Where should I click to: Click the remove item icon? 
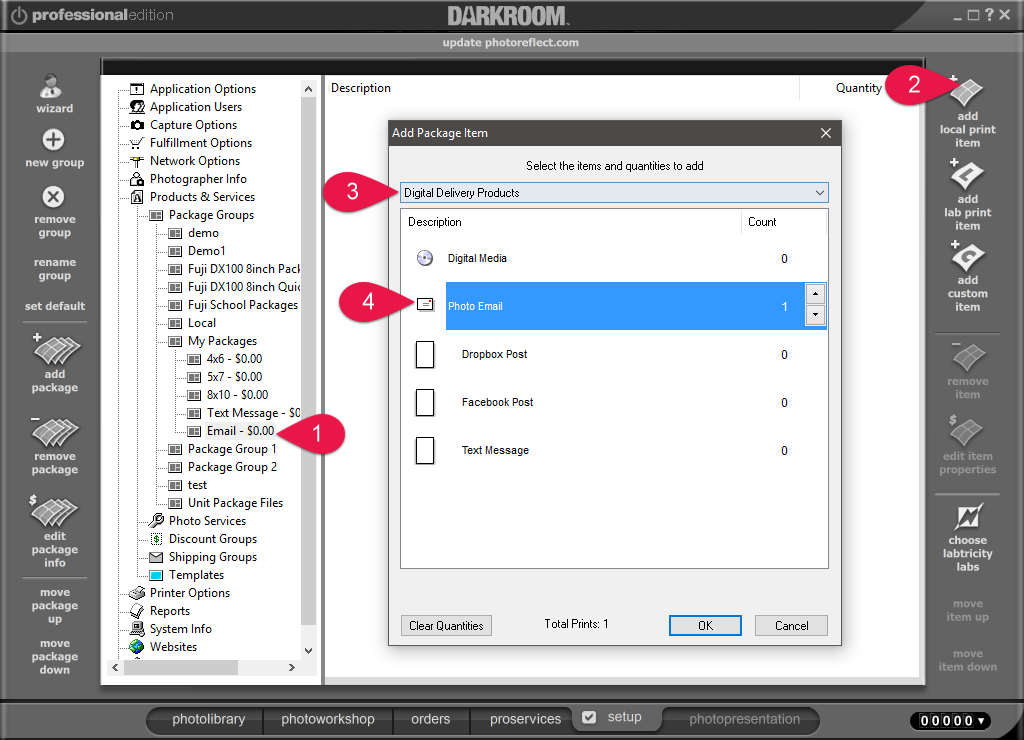coord(967,357)
